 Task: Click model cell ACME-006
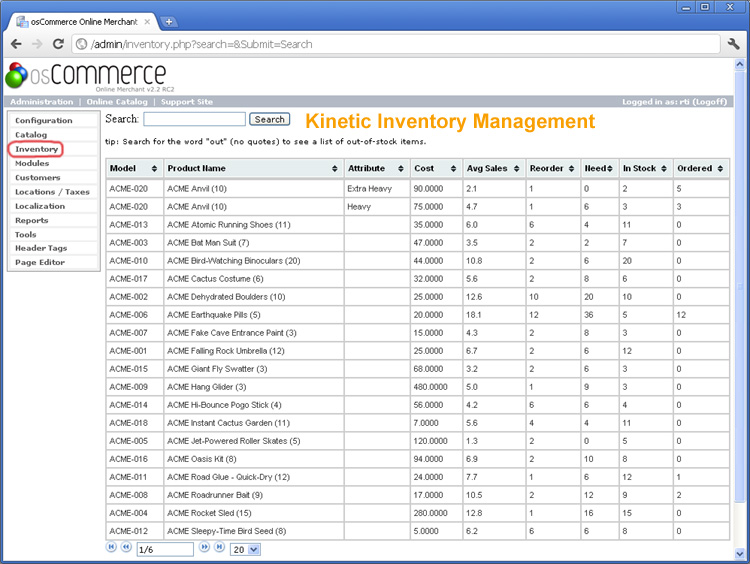click(x=129, y=315)
